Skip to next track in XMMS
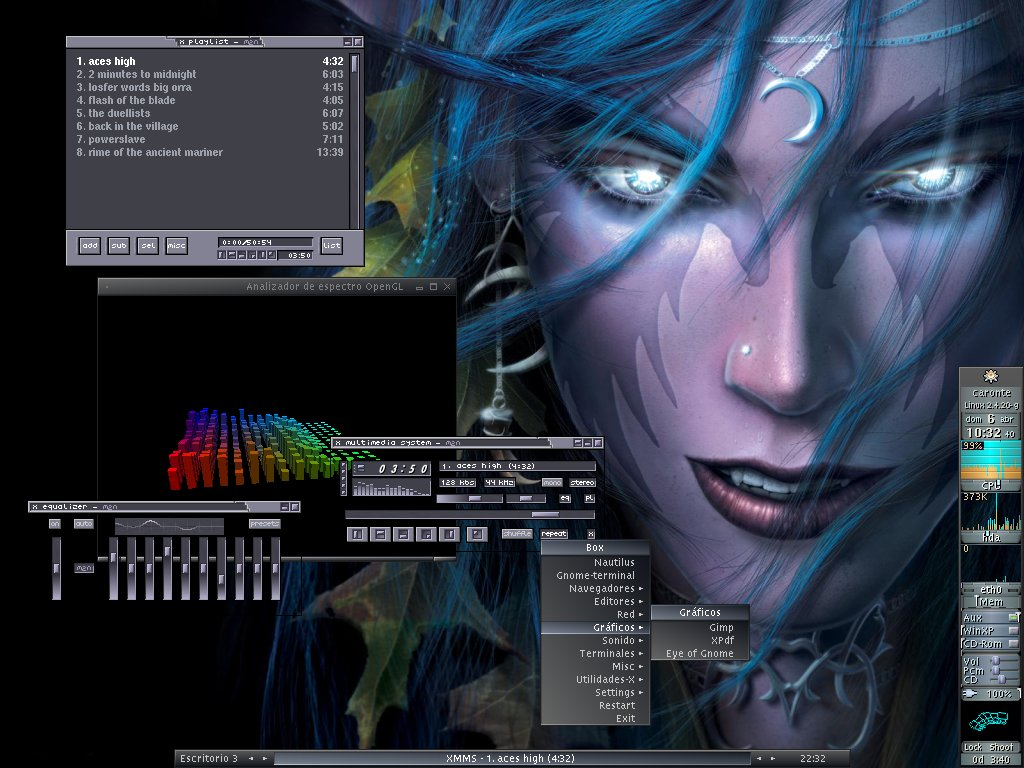 (449, 534)
